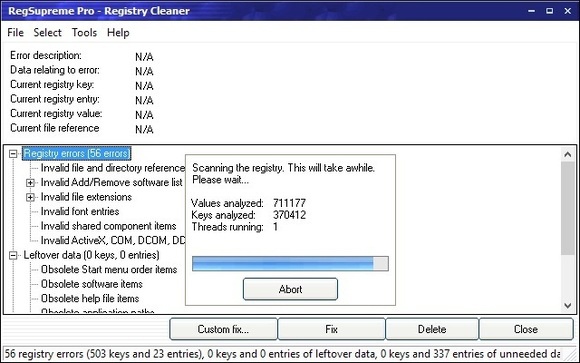Minimize the RegSupreme Pro window
Viewport: 580px width, 363px height.
tap(532, 11)
